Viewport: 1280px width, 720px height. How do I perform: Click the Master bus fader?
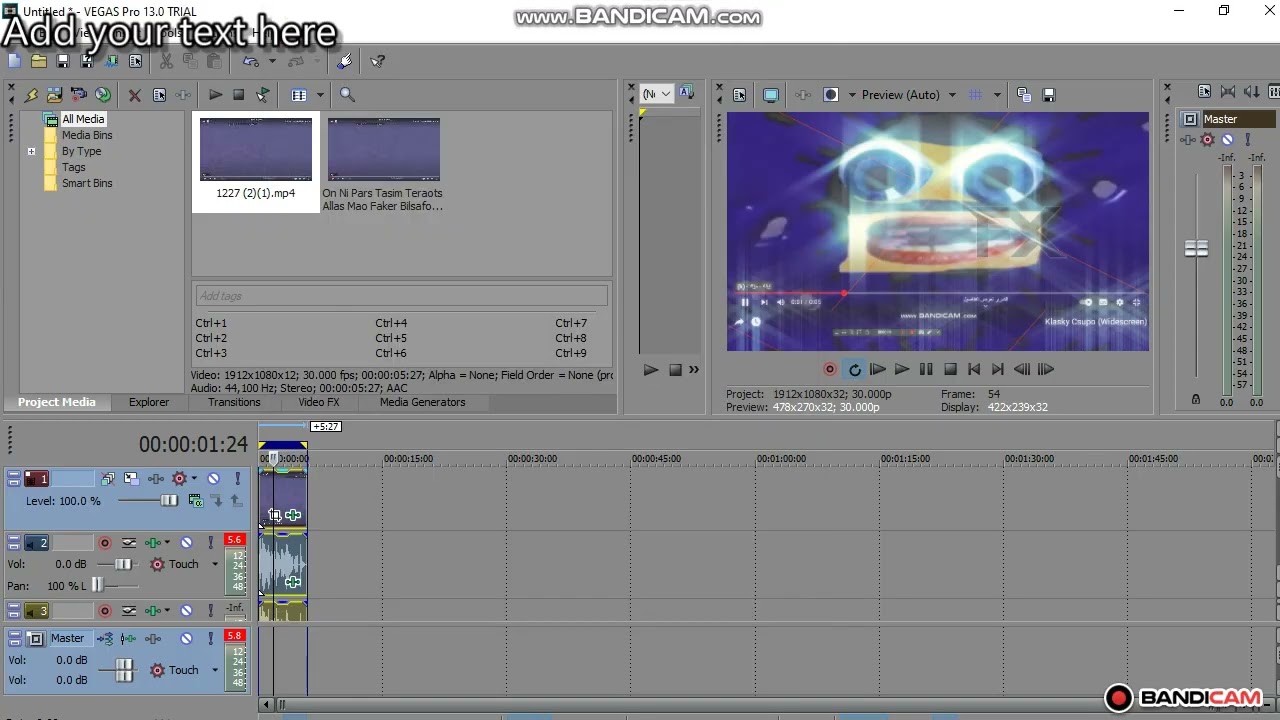pos(1196,248)
